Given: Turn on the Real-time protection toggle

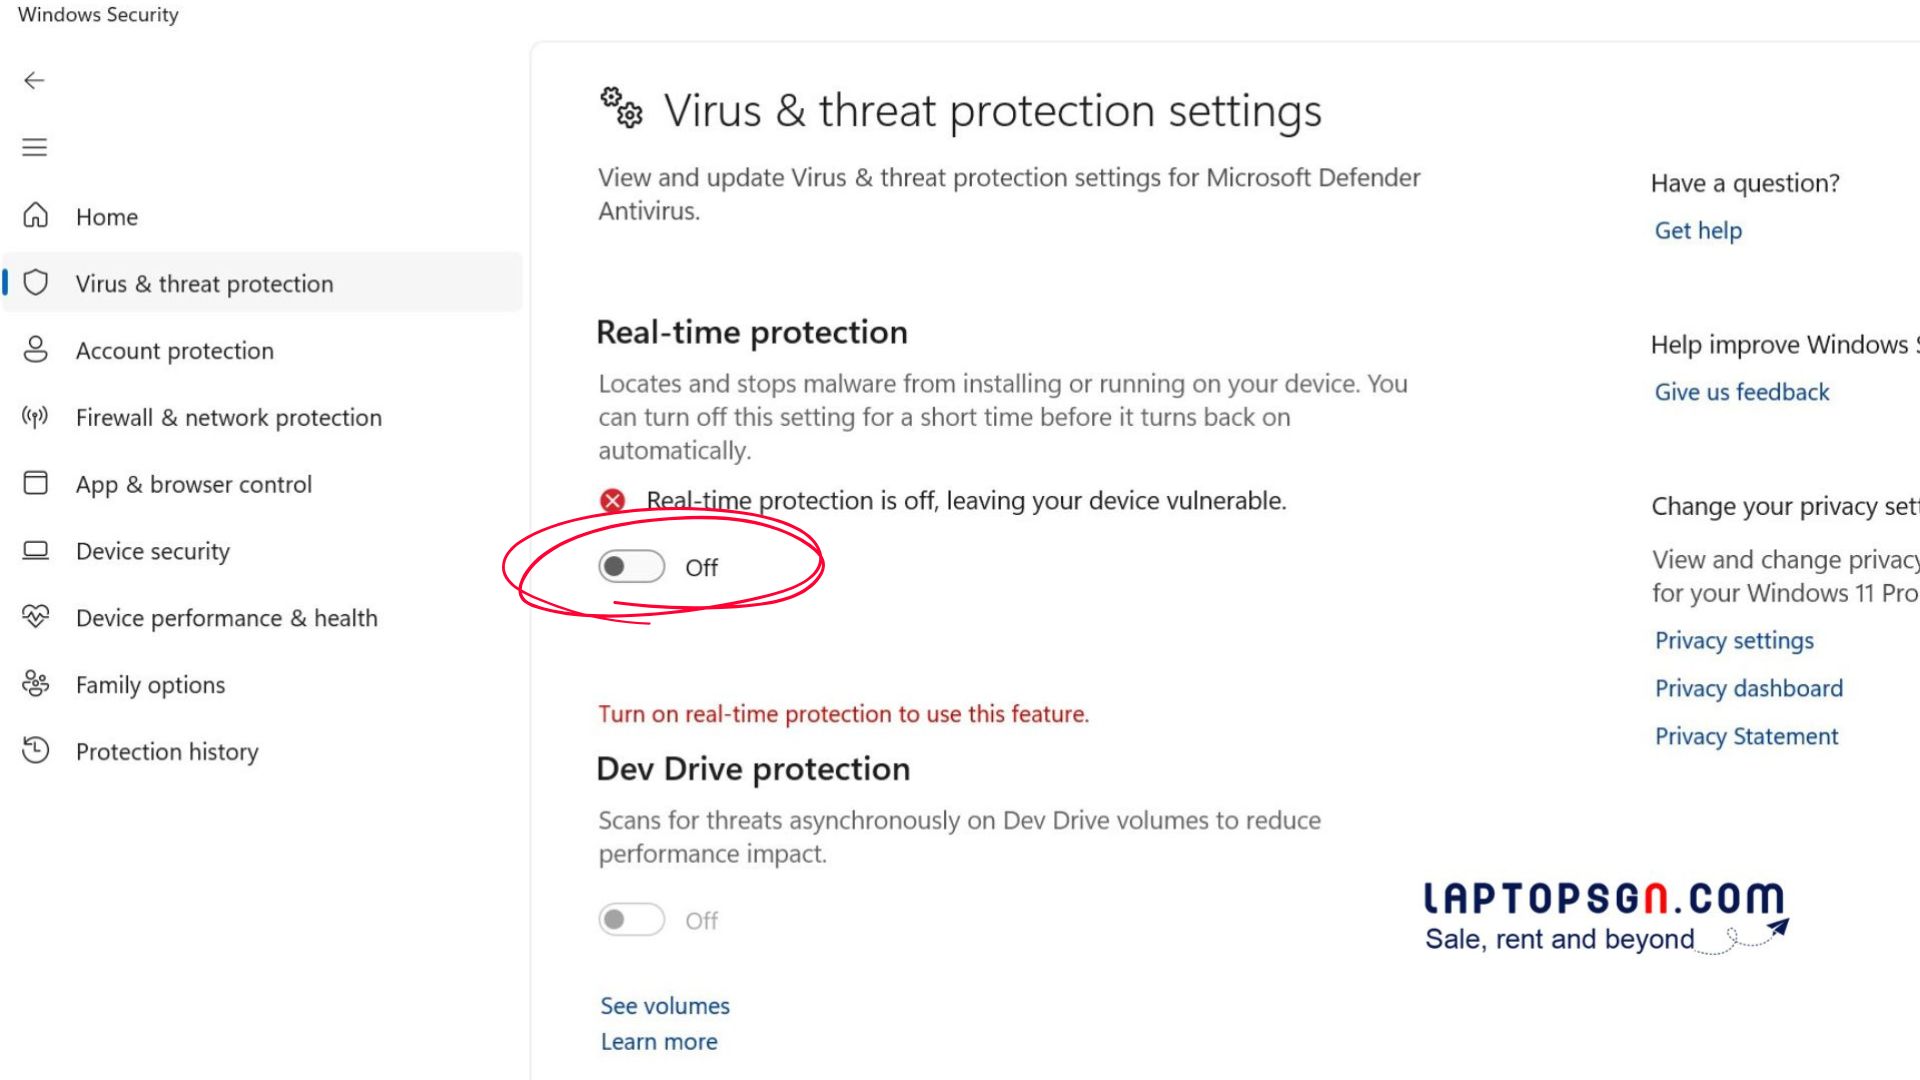Looking at the screenshot, I should [631, 567].
